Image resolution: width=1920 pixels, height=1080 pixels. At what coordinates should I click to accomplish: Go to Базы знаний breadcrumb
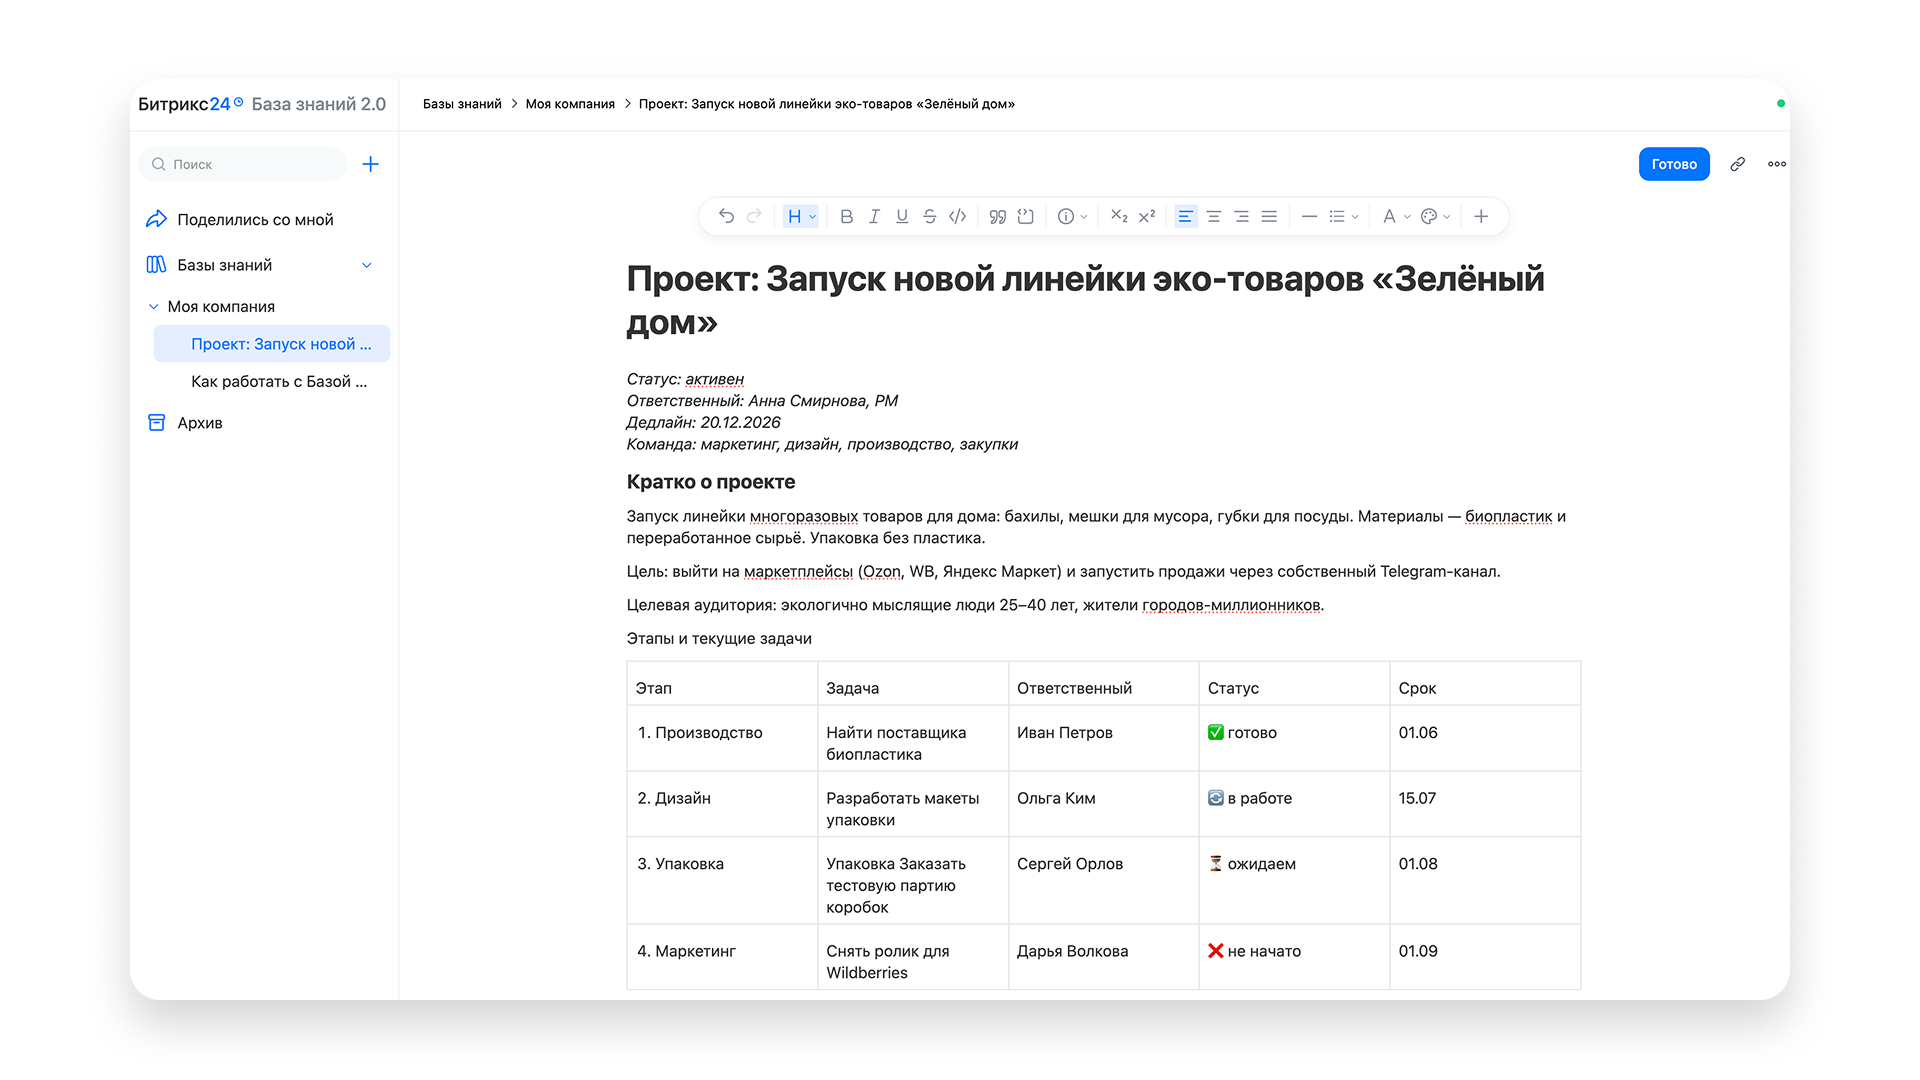462,104
